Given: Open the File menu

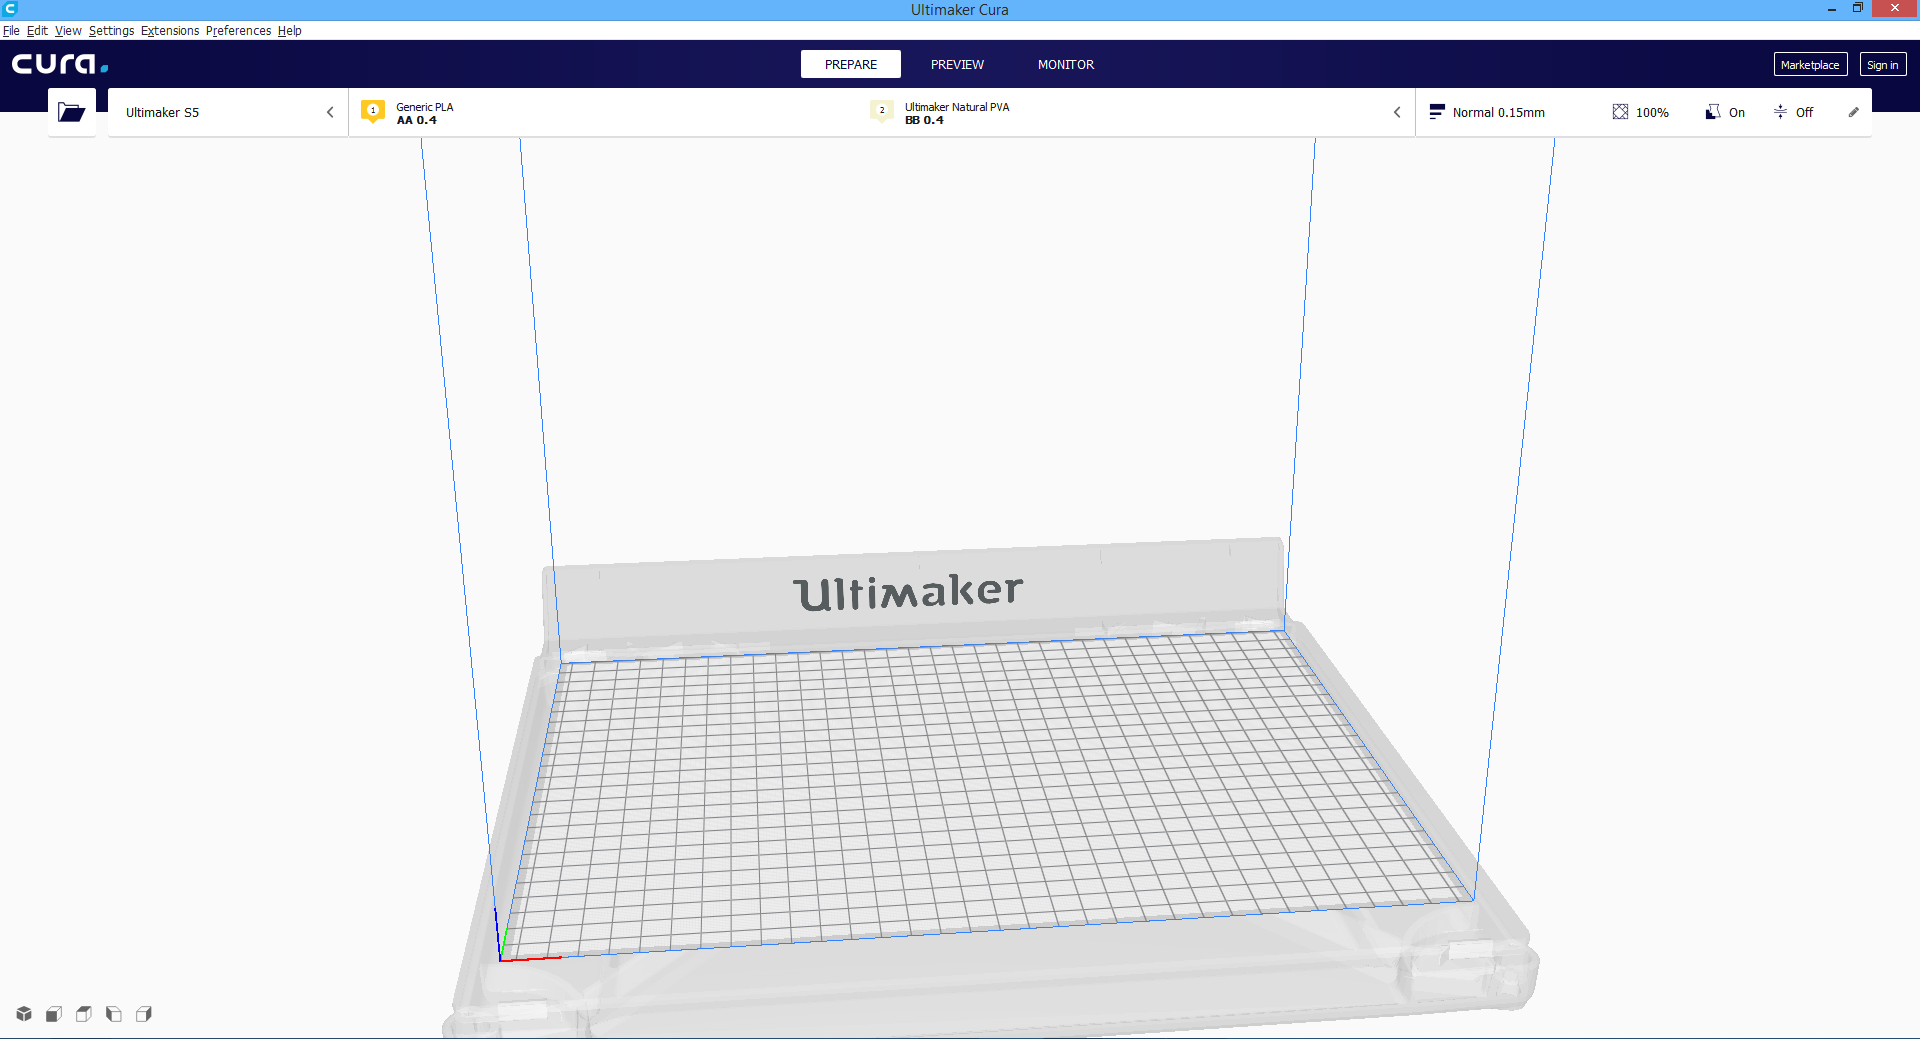Looking at the screenshot, I should 11,31.
